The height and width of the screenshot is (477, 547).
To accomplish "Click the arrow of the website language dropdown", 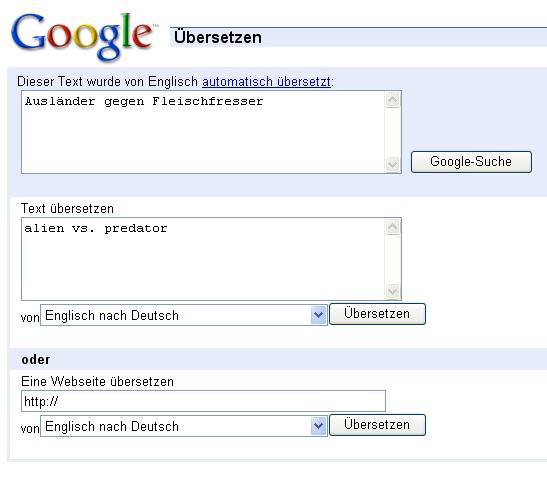I will click(318, 426).
